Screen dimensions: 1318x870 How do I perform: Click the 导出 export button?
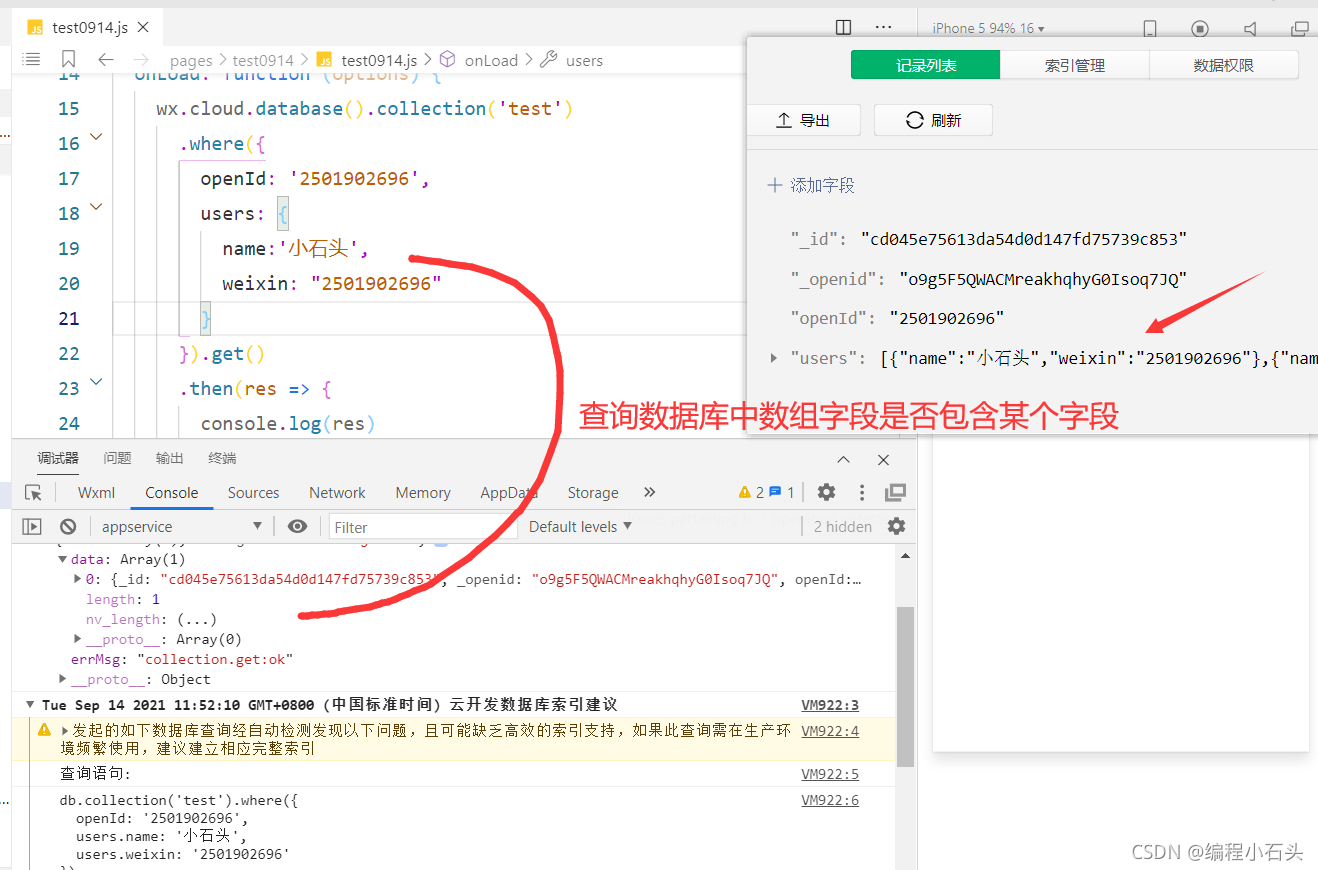[804, 119]
